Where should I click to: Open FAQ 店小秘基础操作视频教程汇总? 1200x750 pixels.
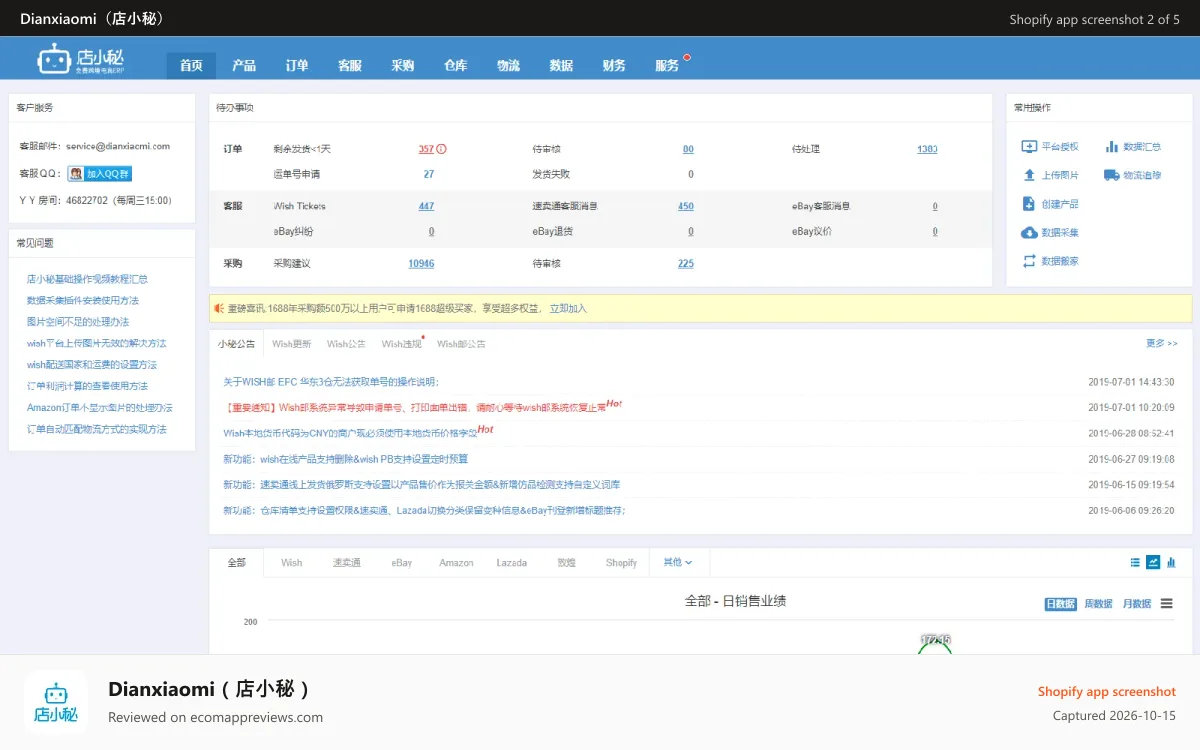[87, 279]
